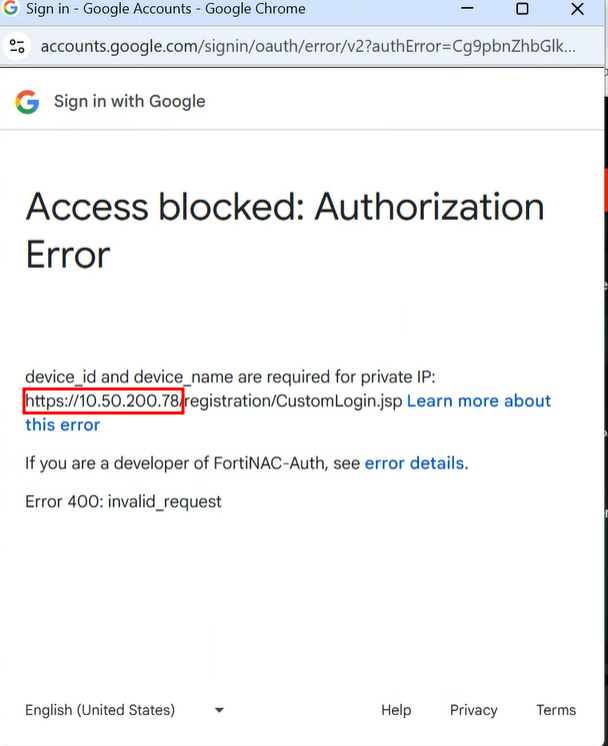Maximize the Chrome sign-in window
Viewport: 608px width, 746px height.
pos(522,9)
